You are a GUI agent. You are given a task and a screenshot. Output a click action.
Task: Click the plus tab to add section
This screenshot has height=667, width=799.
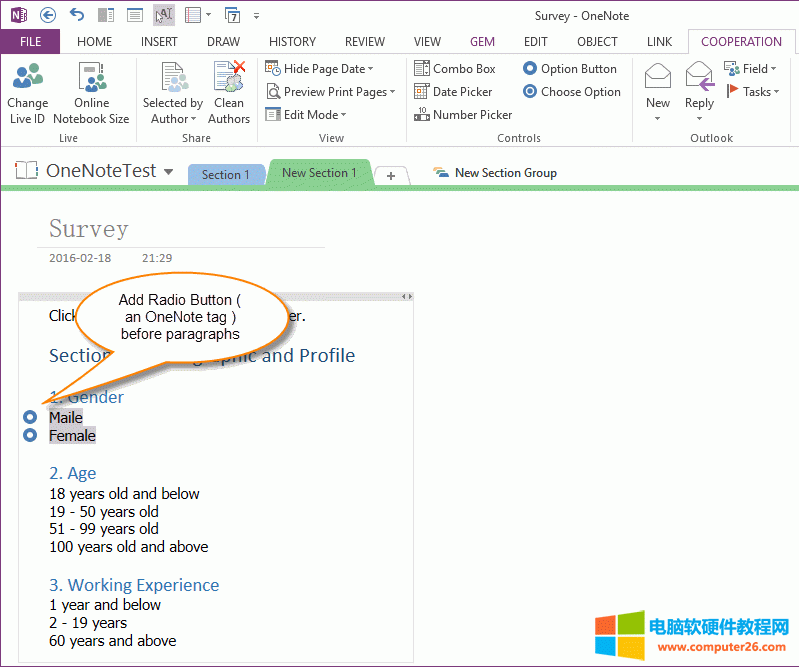pyautogui.click(x=391, y=175)
